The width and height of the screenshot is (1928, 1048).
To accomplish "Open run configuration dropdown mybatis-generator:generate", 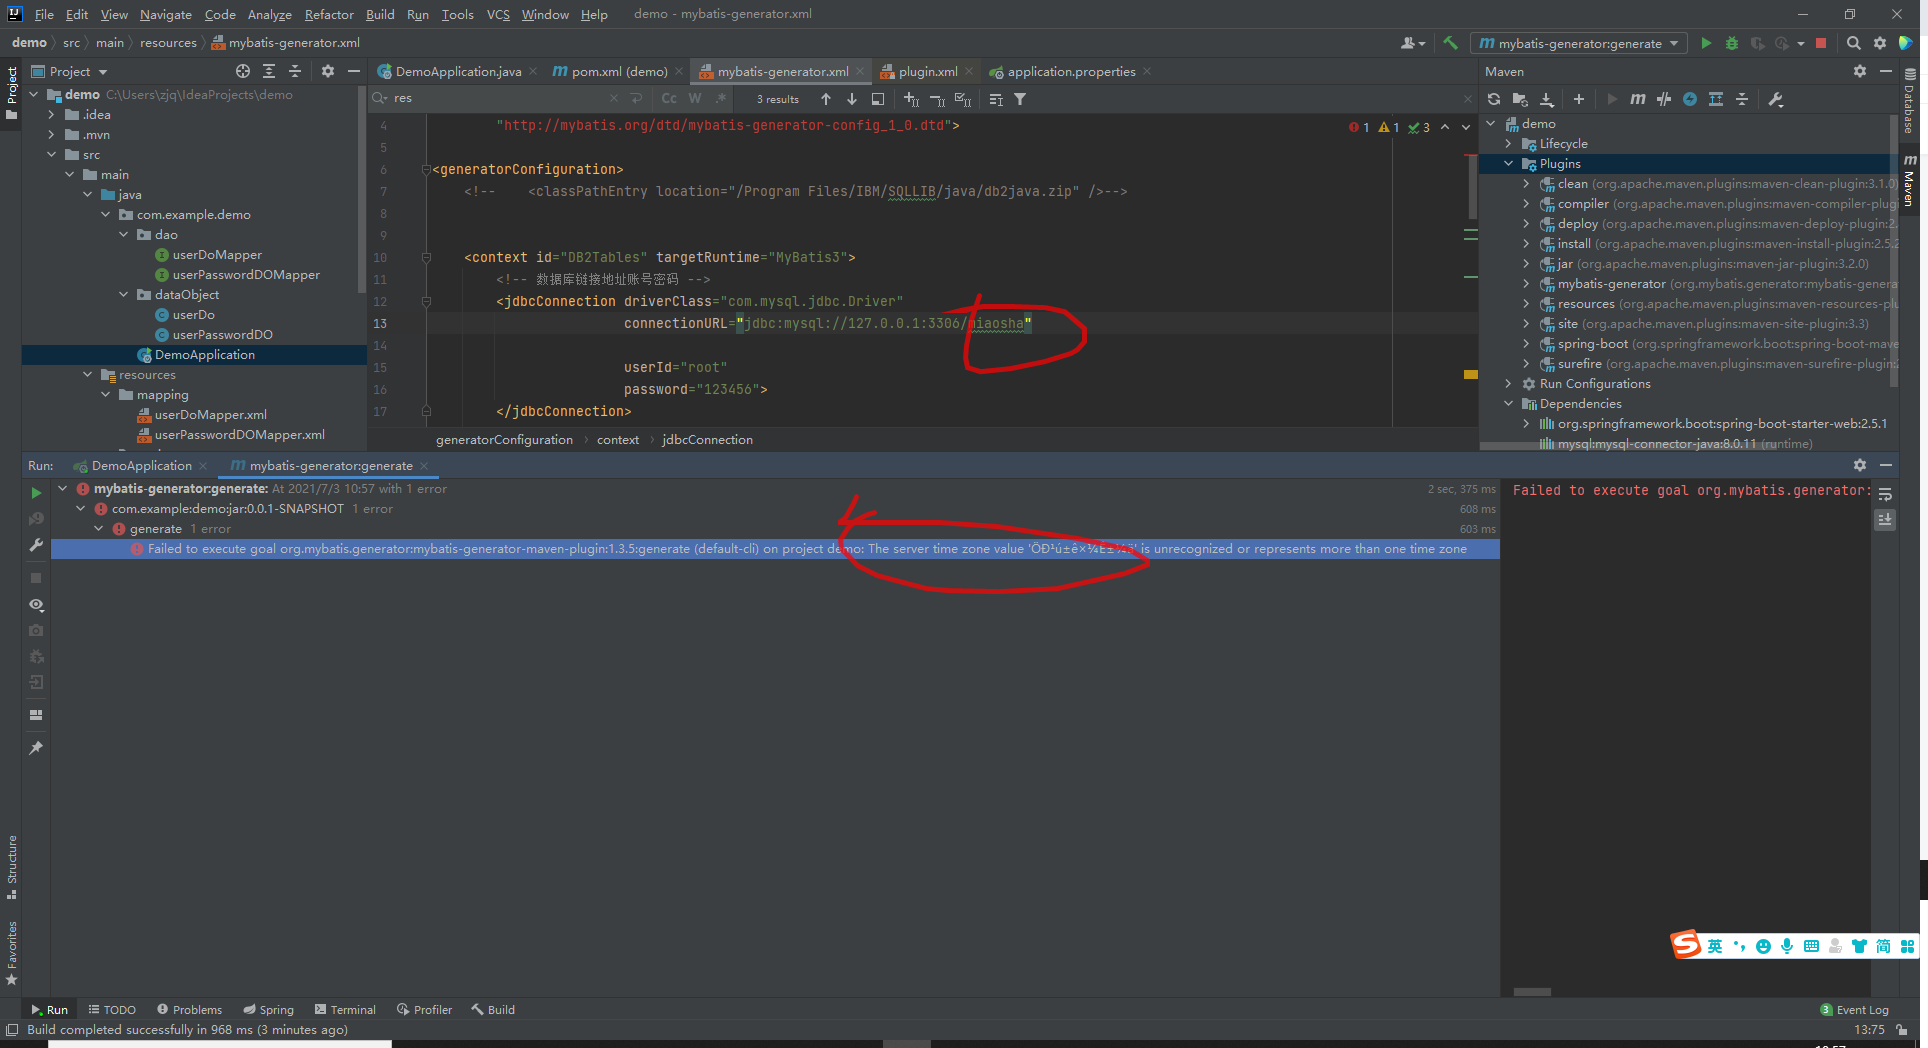I will point(1579,43).
